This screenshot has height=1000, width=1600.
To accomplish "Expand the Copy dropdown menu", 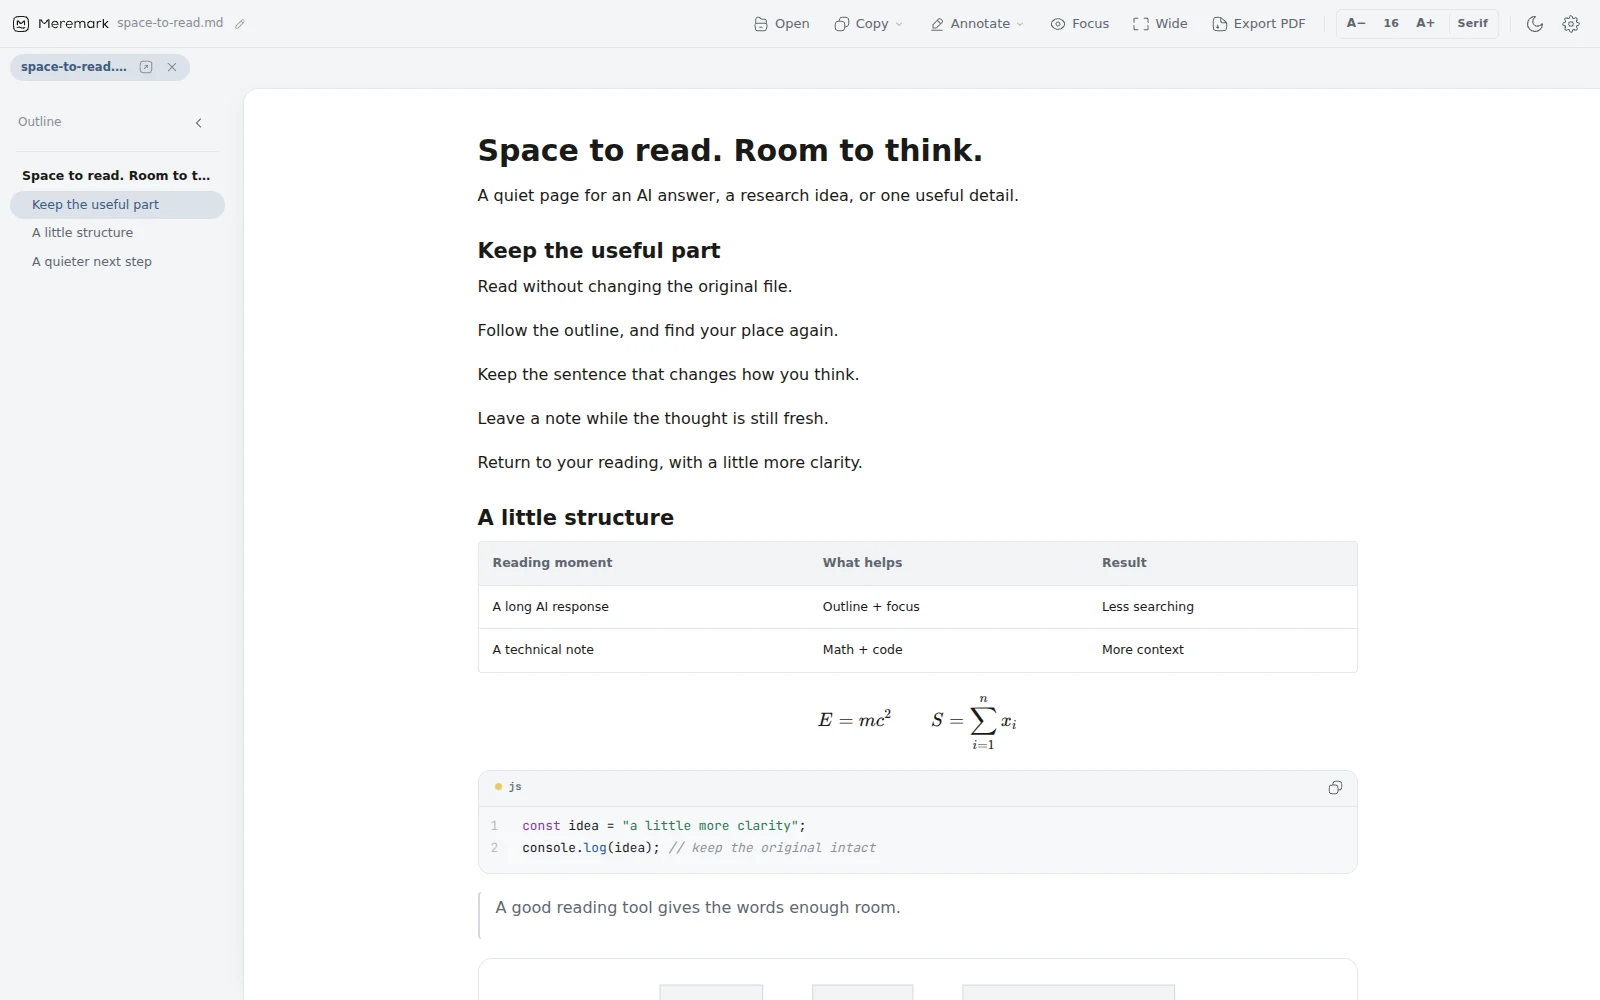I will [x=868, y=24].
